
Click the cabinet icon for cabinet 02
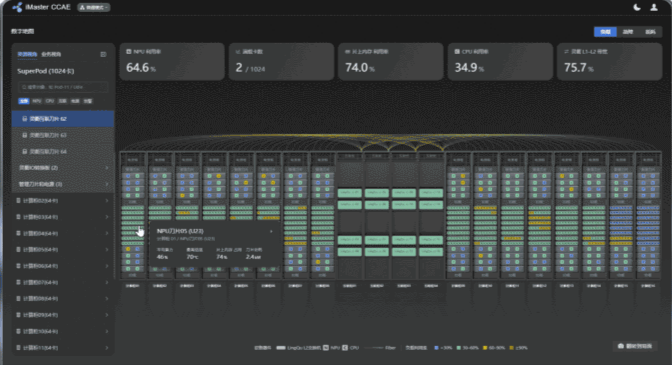(18, 200)
